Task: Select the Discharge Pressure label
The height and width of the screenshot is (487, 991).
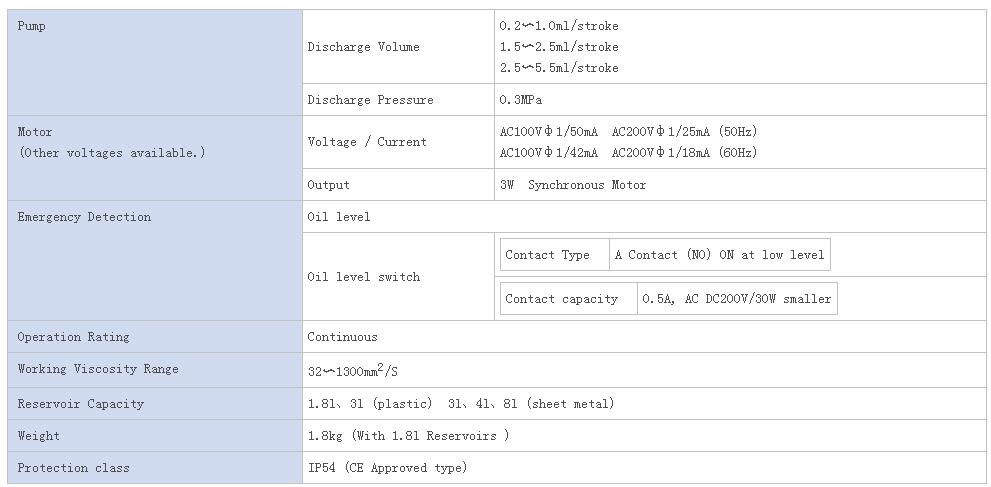Action: (370, 100)
